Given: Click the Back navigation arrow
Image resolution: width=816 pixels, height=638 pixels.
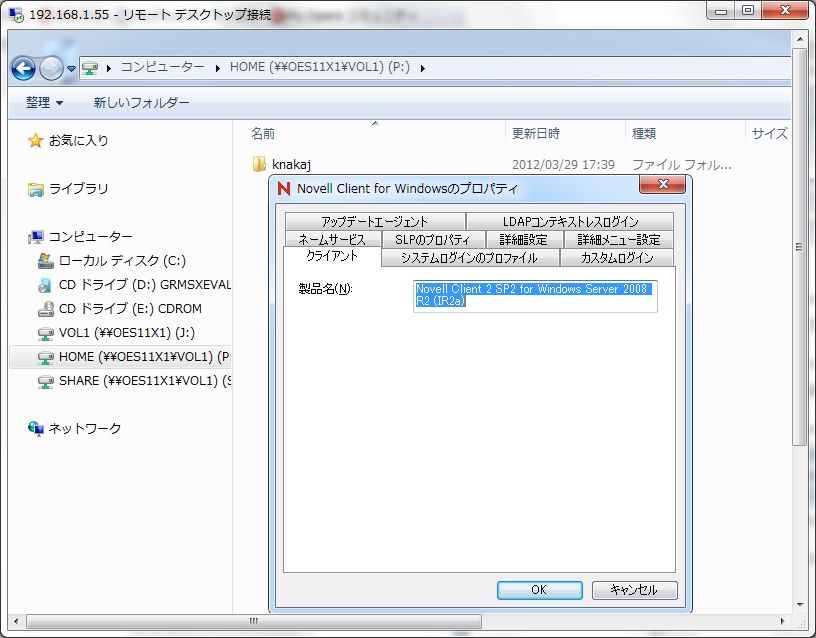Looking at the screenshot, I should coord(23,68).
